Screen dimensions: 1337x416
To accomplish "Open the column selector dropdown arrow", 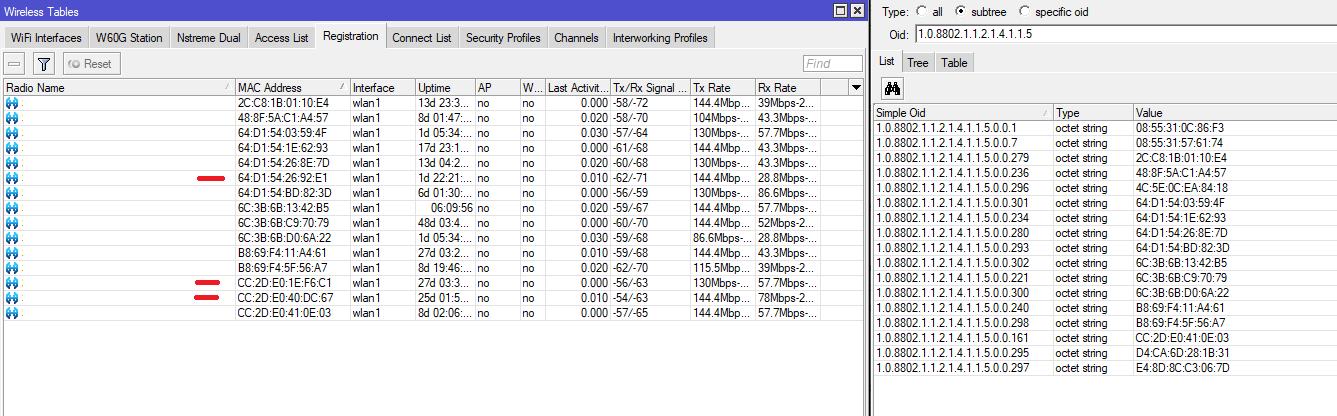I will click(x=856, y=88).
